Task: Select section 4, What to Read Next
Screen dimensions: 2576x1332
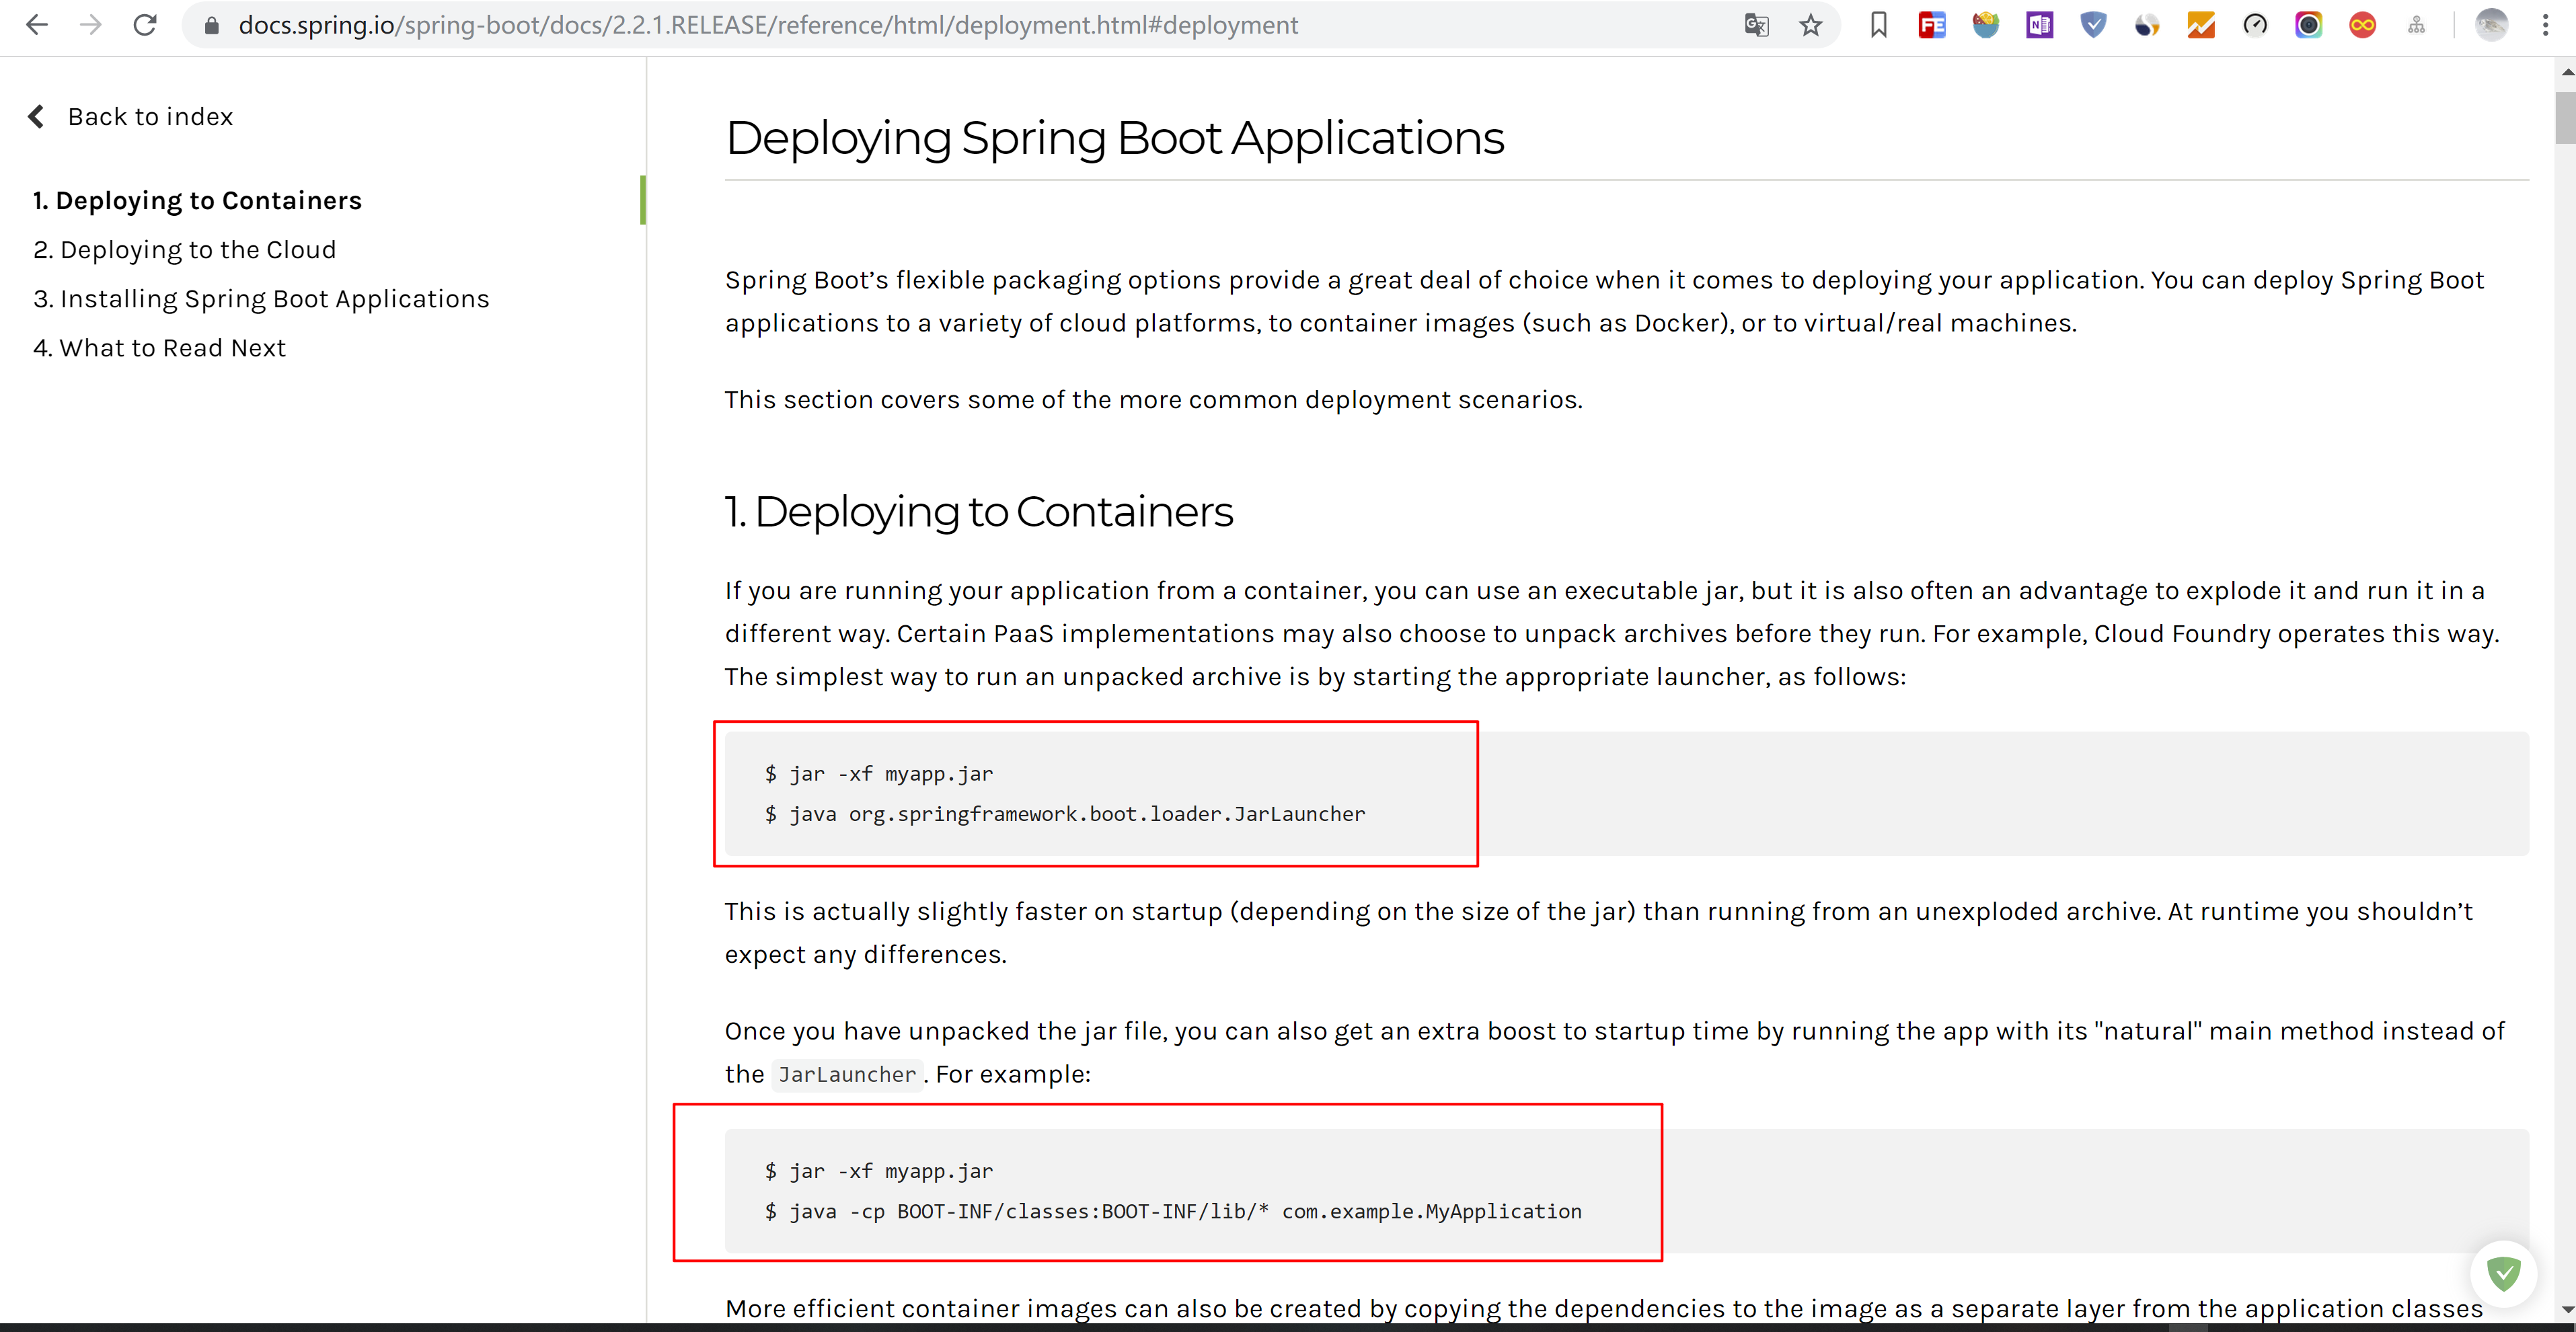Action: tap(159, 347)
